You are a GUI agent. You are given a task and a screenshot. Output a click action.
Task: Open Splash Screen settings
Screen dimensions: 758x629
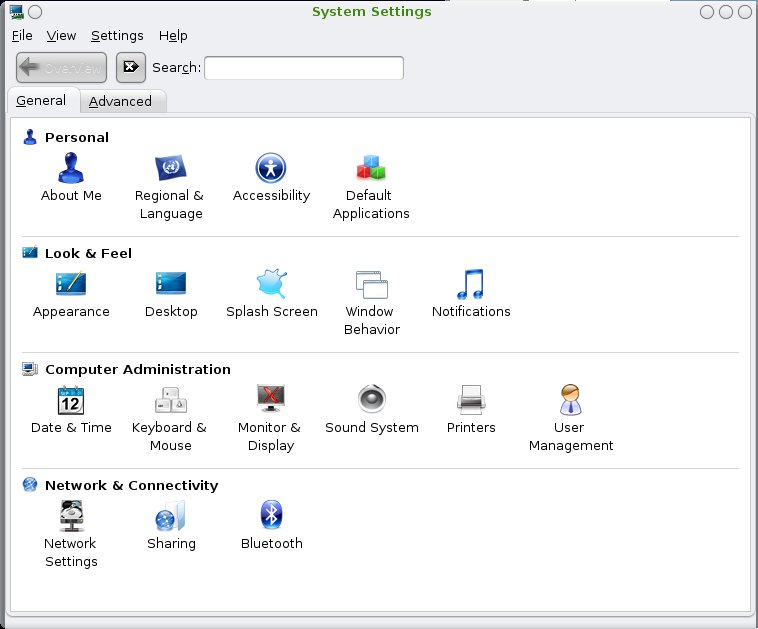coord(271,285)
